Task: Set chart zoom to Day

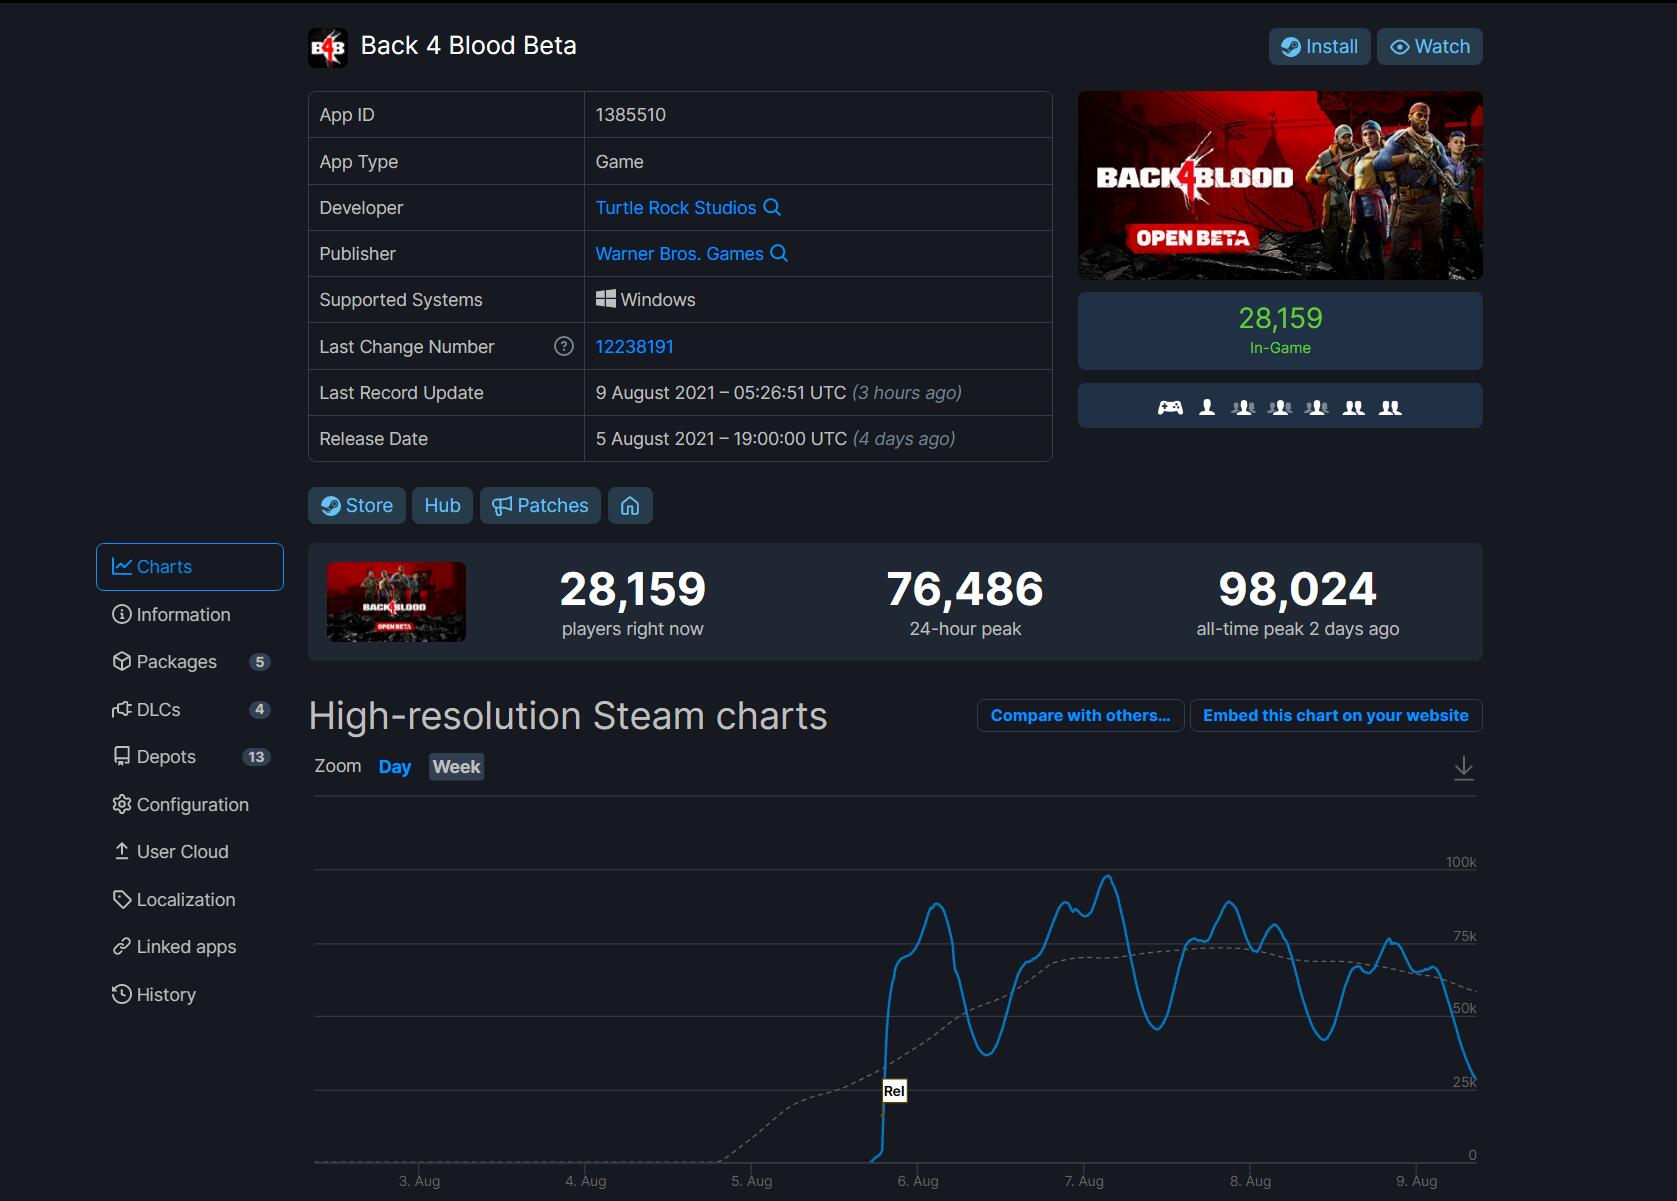Action: point(395,767)
